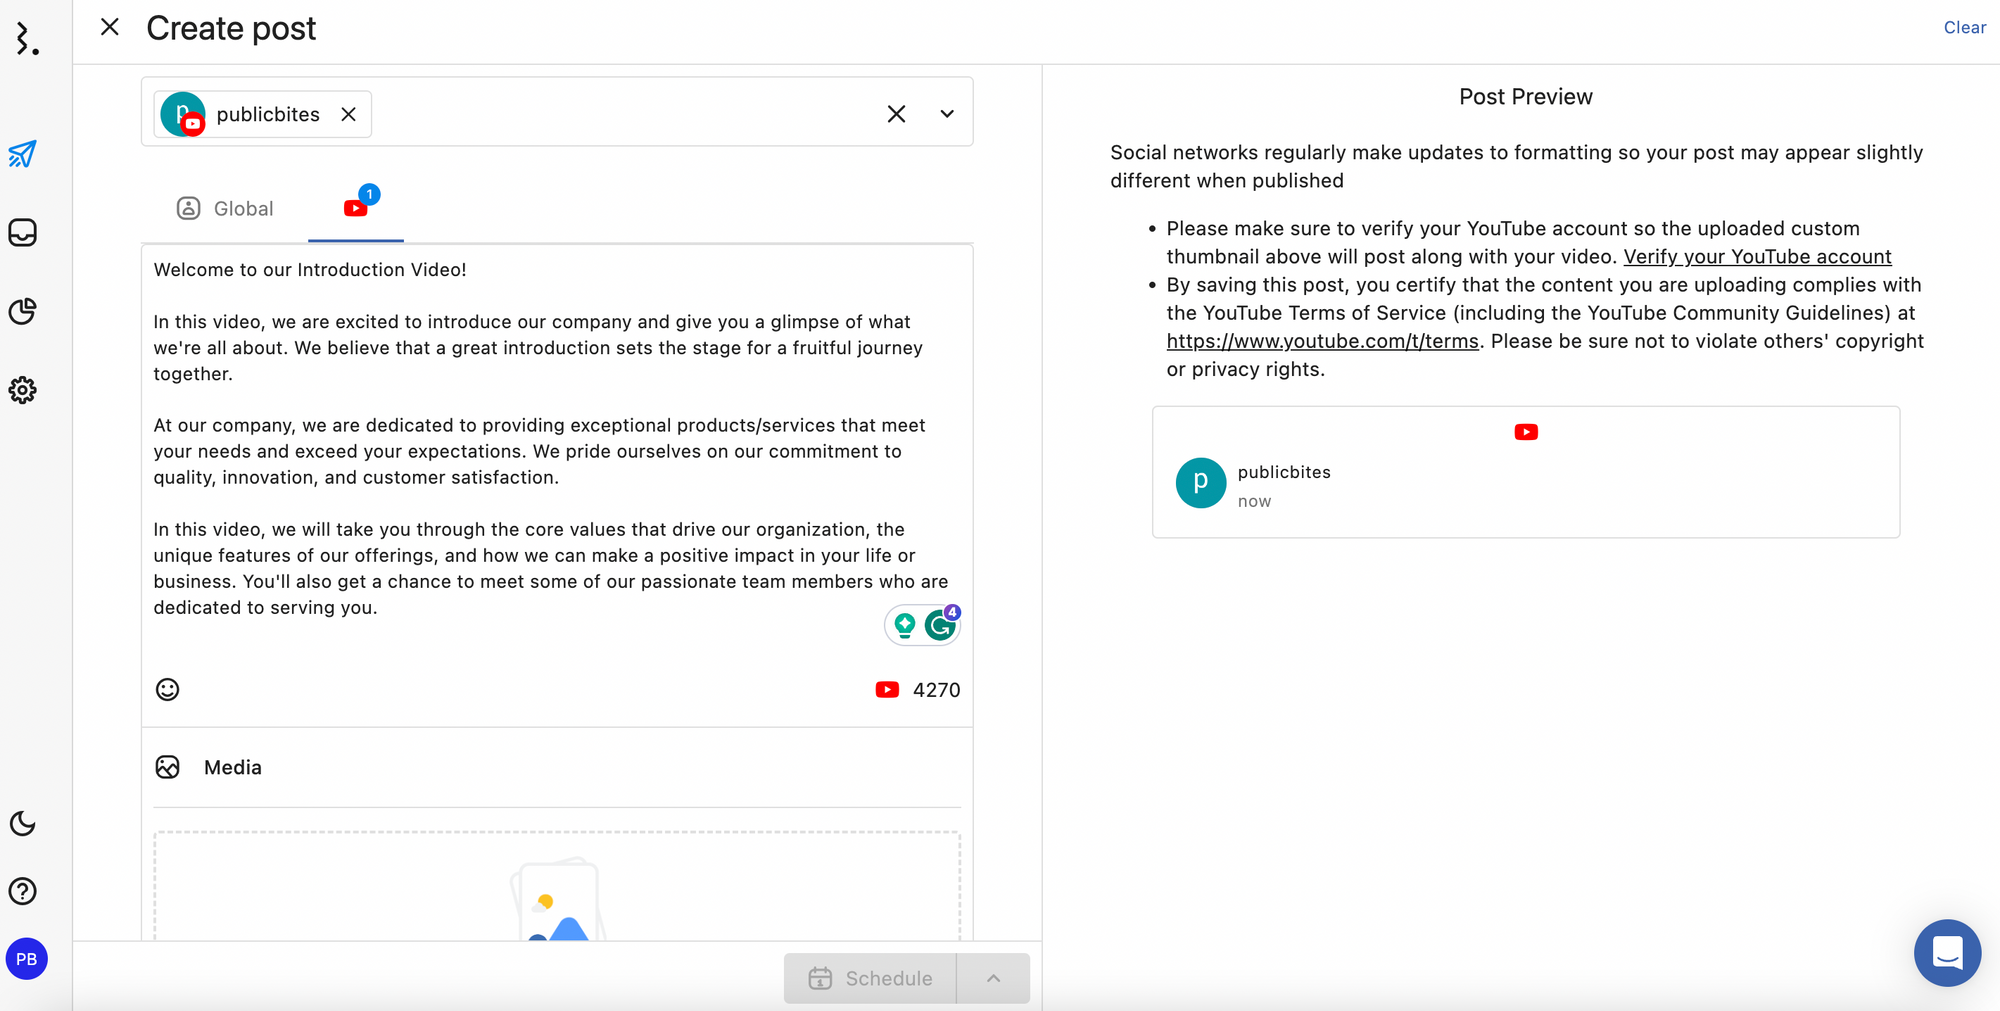The width and height of the screenshot is (2000, 1011).
Task: Open the publishing paper plane icon in sidebar
Action: point(23,154)
